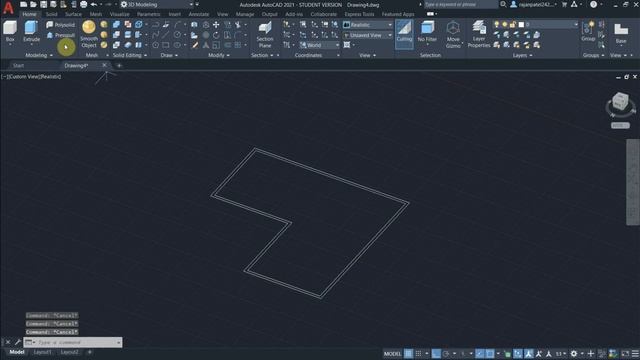Toggle Ortho mode in status bar
Image resolution: width=640 pixels, height=360 pixels.
point(436,353)
